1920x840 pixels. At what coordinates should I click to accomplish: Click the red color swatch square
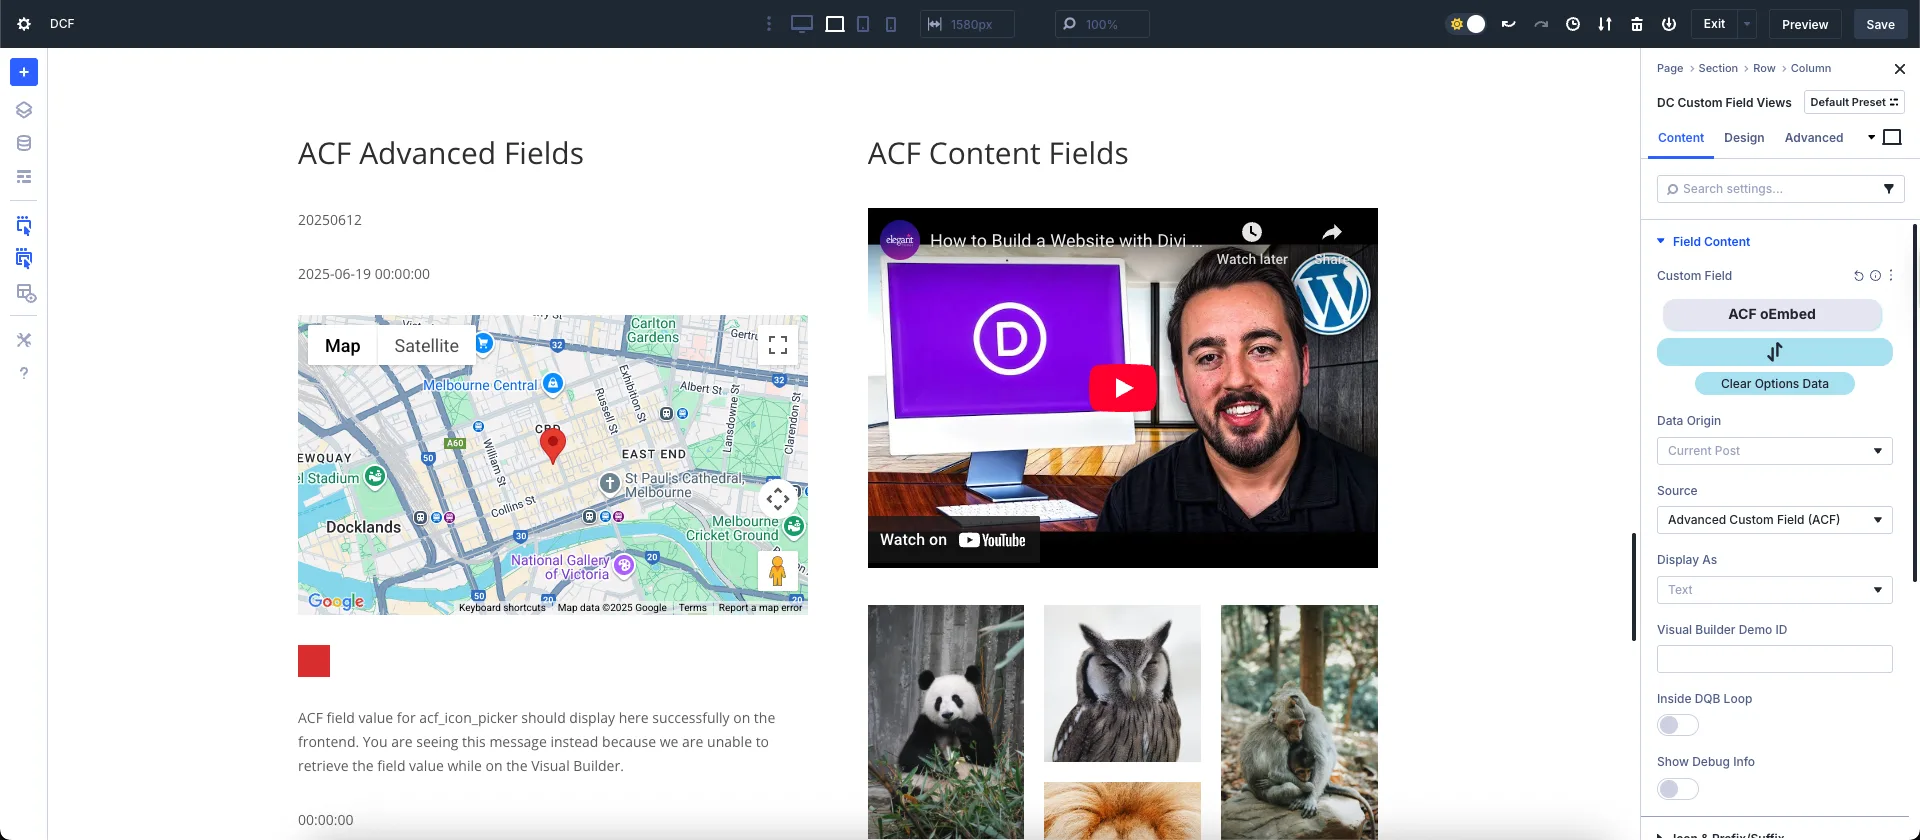(x=314, y=661)
